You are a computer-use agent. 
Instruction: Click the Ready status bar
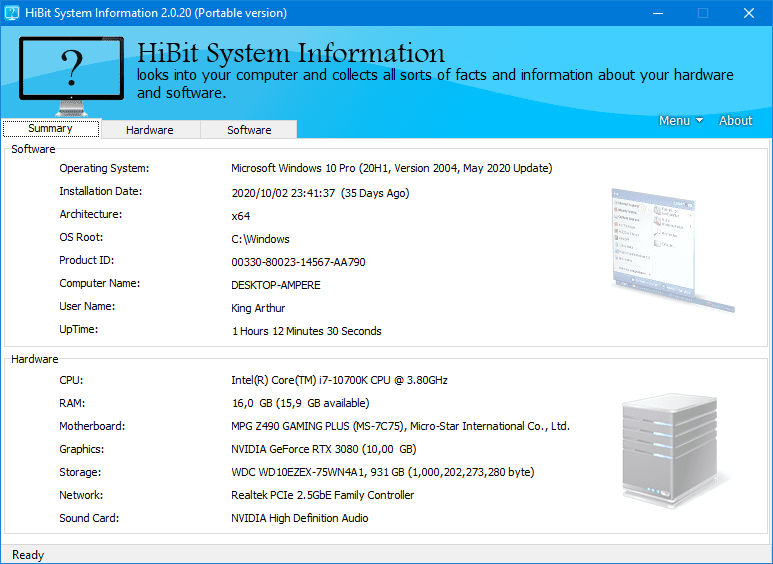pyautogui.click(x=29, y=555)
